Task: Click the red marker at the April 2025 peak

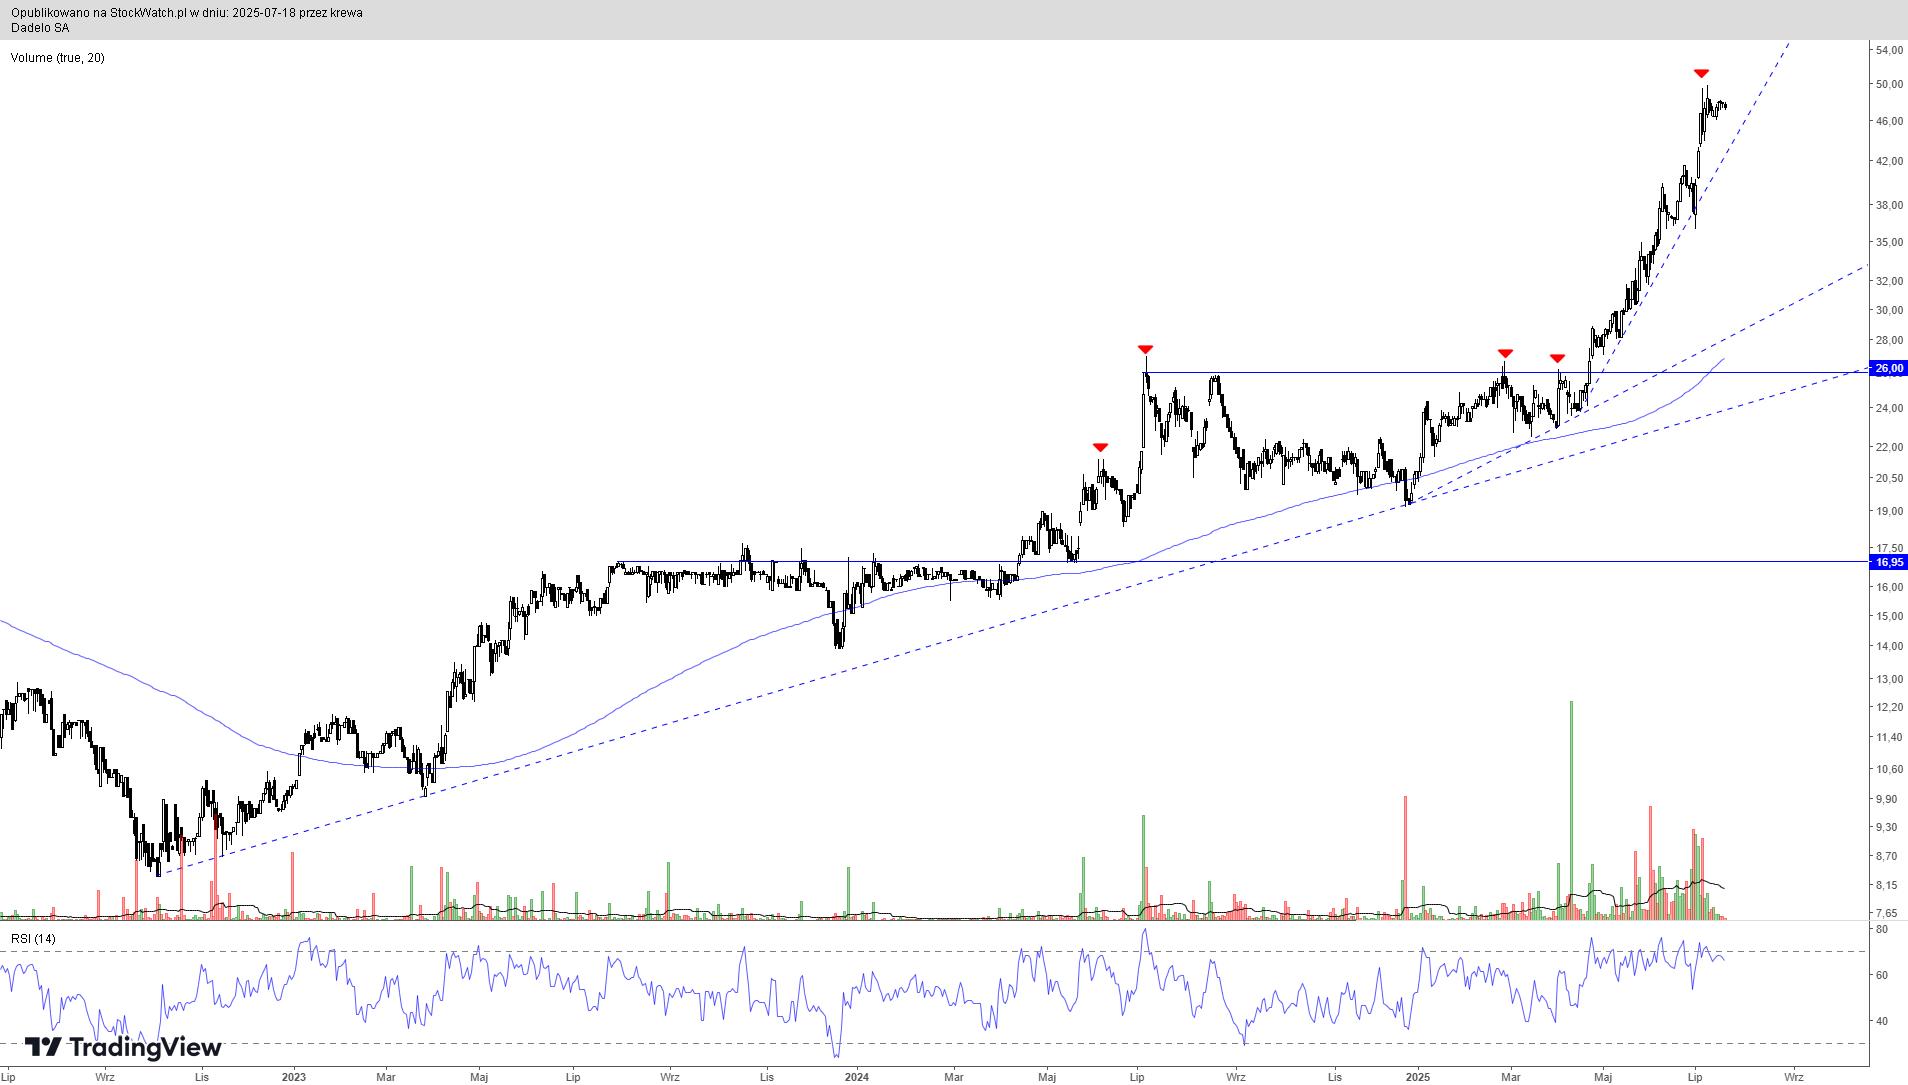Action: coord(1557,358)
